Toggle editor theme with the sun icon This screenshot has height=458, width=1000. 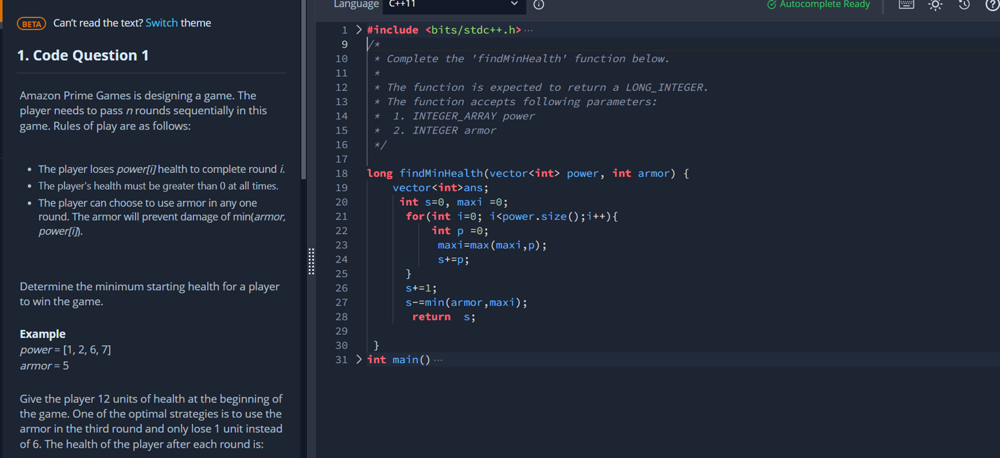pos(935,4)
